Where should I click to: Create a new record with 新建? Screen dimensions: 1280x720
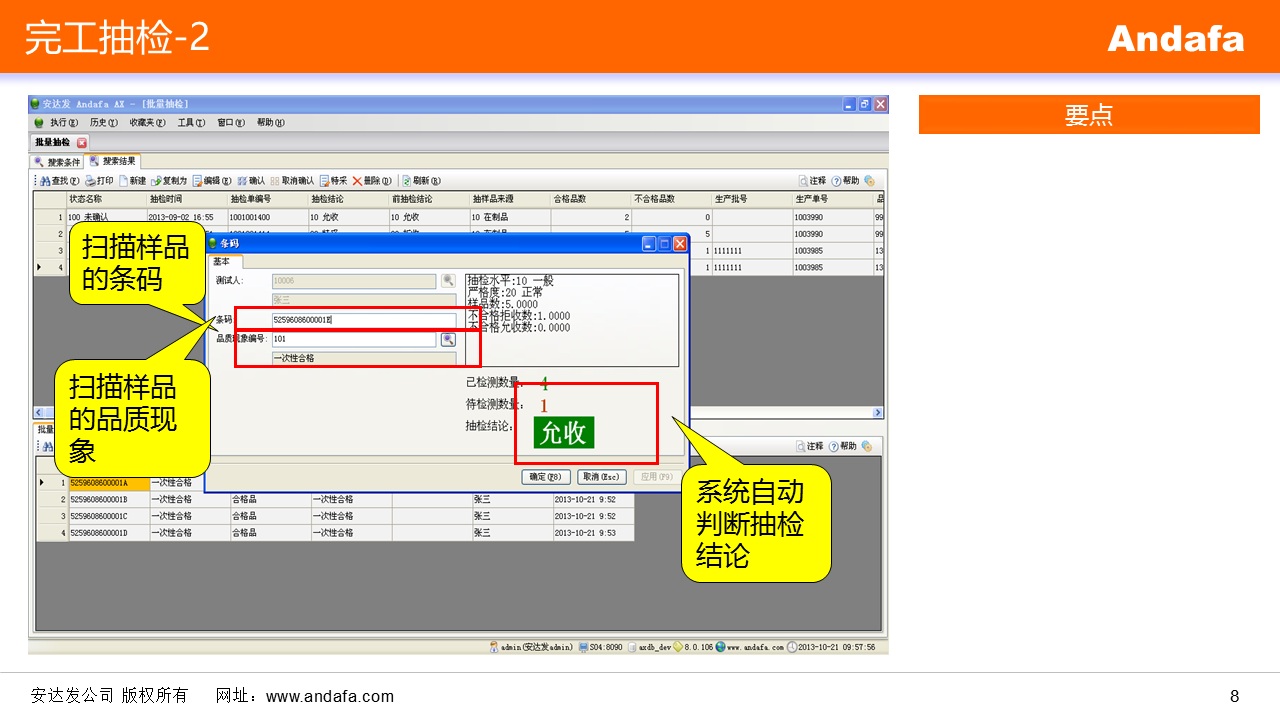pyautogui.click(x=124, y=181)
